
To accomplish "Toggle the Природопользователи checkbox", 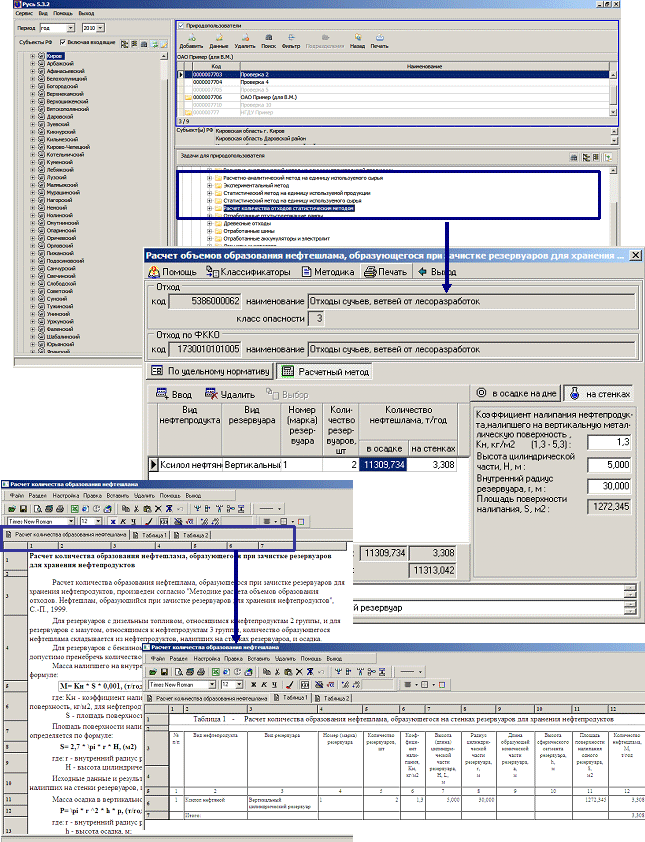I will click(x=180, y=23).
